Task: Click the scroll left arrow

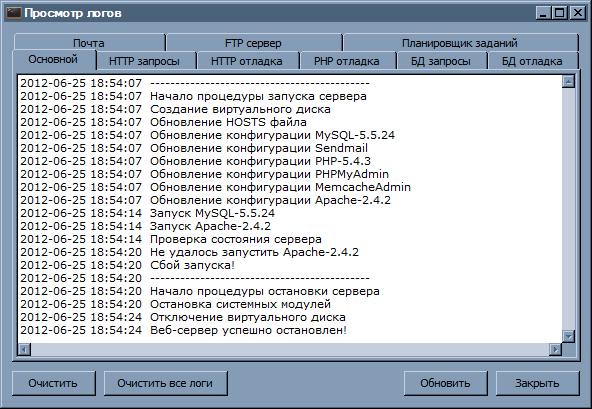Action: (x=25, y=349)
